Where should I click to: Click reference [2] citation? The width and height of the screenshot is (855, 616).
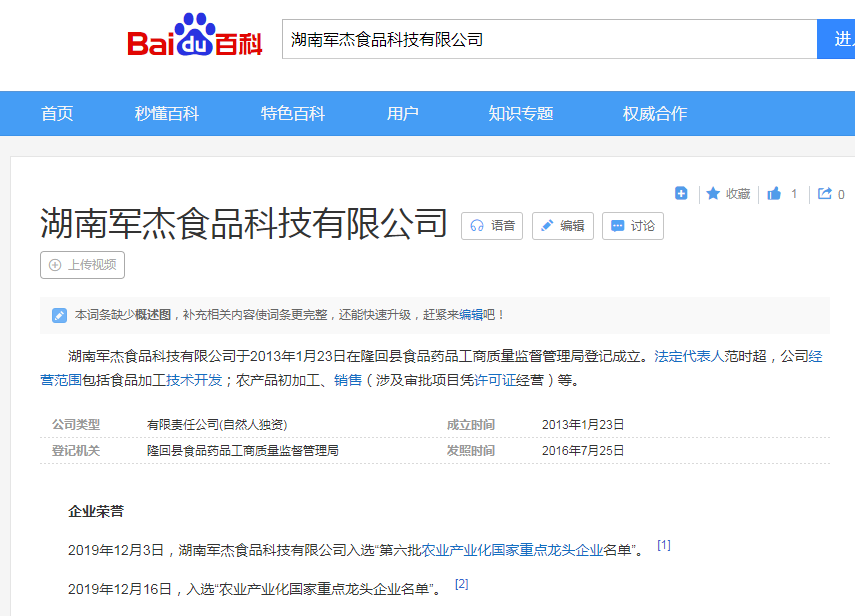[x=461, y=584]
